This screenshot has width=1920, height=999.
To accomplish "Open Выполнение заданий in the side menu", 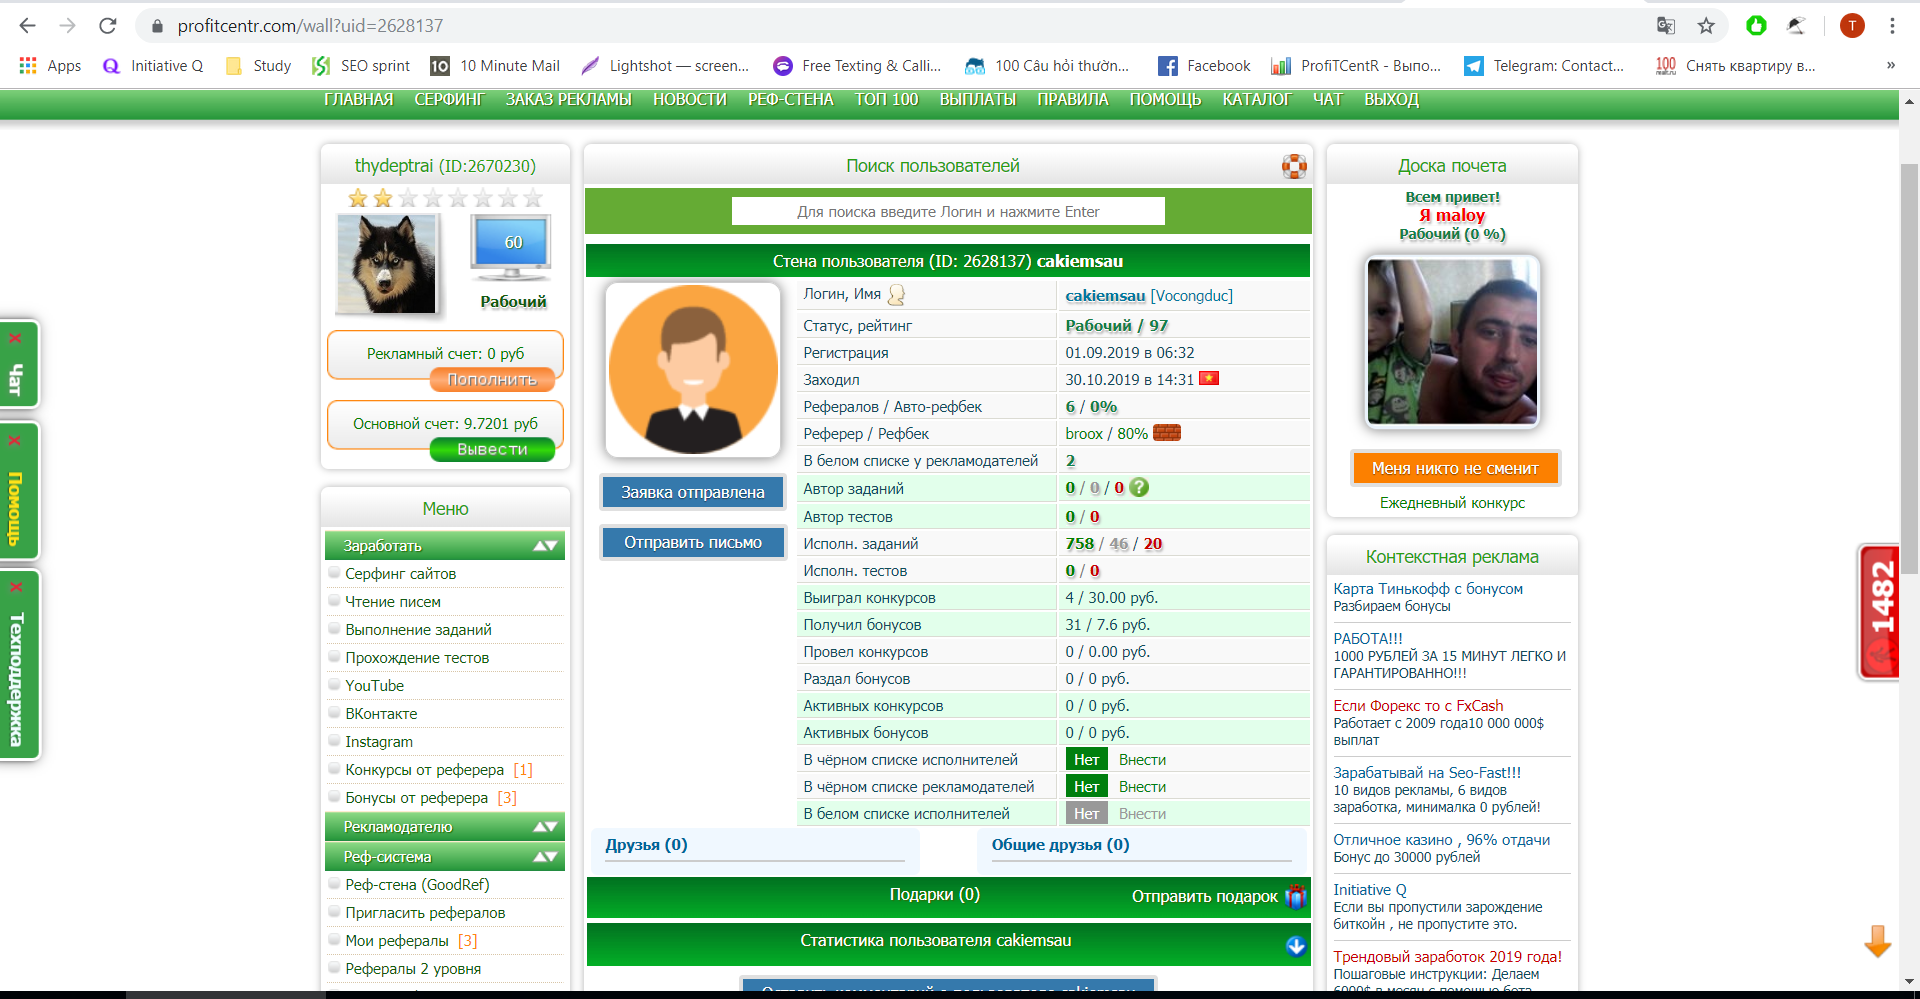I will tap(418, 630).
